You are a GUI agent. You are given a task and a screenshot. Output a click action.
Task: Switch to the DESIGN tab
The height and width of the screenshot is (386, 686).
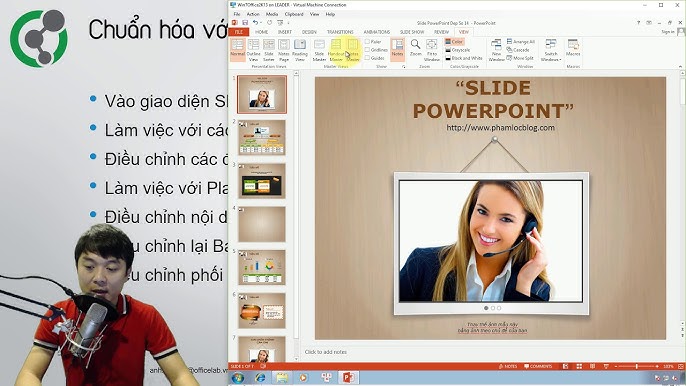tap(309, 32)
